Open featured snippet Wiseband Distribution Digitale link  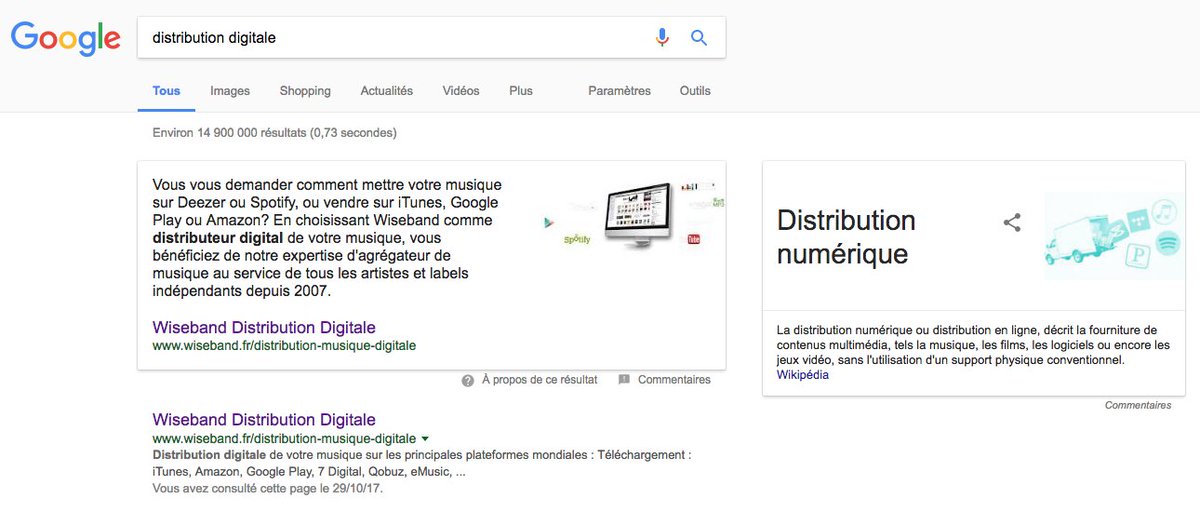(264, 327)
